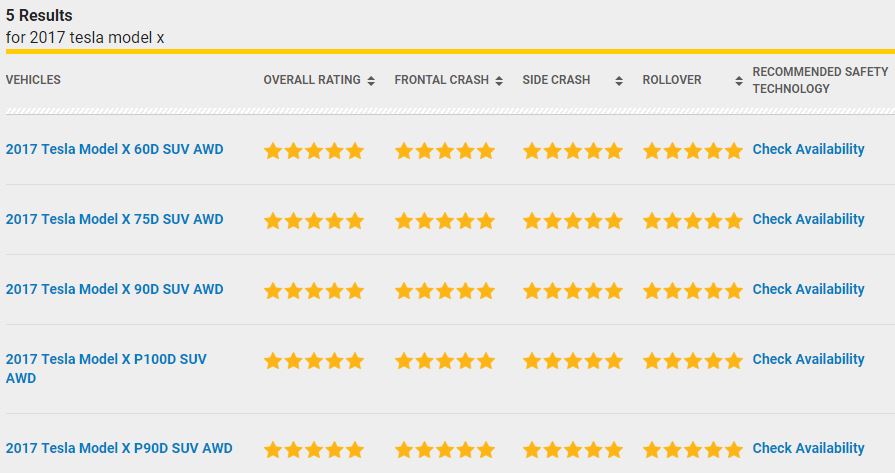Check Availability for the 60D model
This screenshot has width=895, height=473.
808,149
